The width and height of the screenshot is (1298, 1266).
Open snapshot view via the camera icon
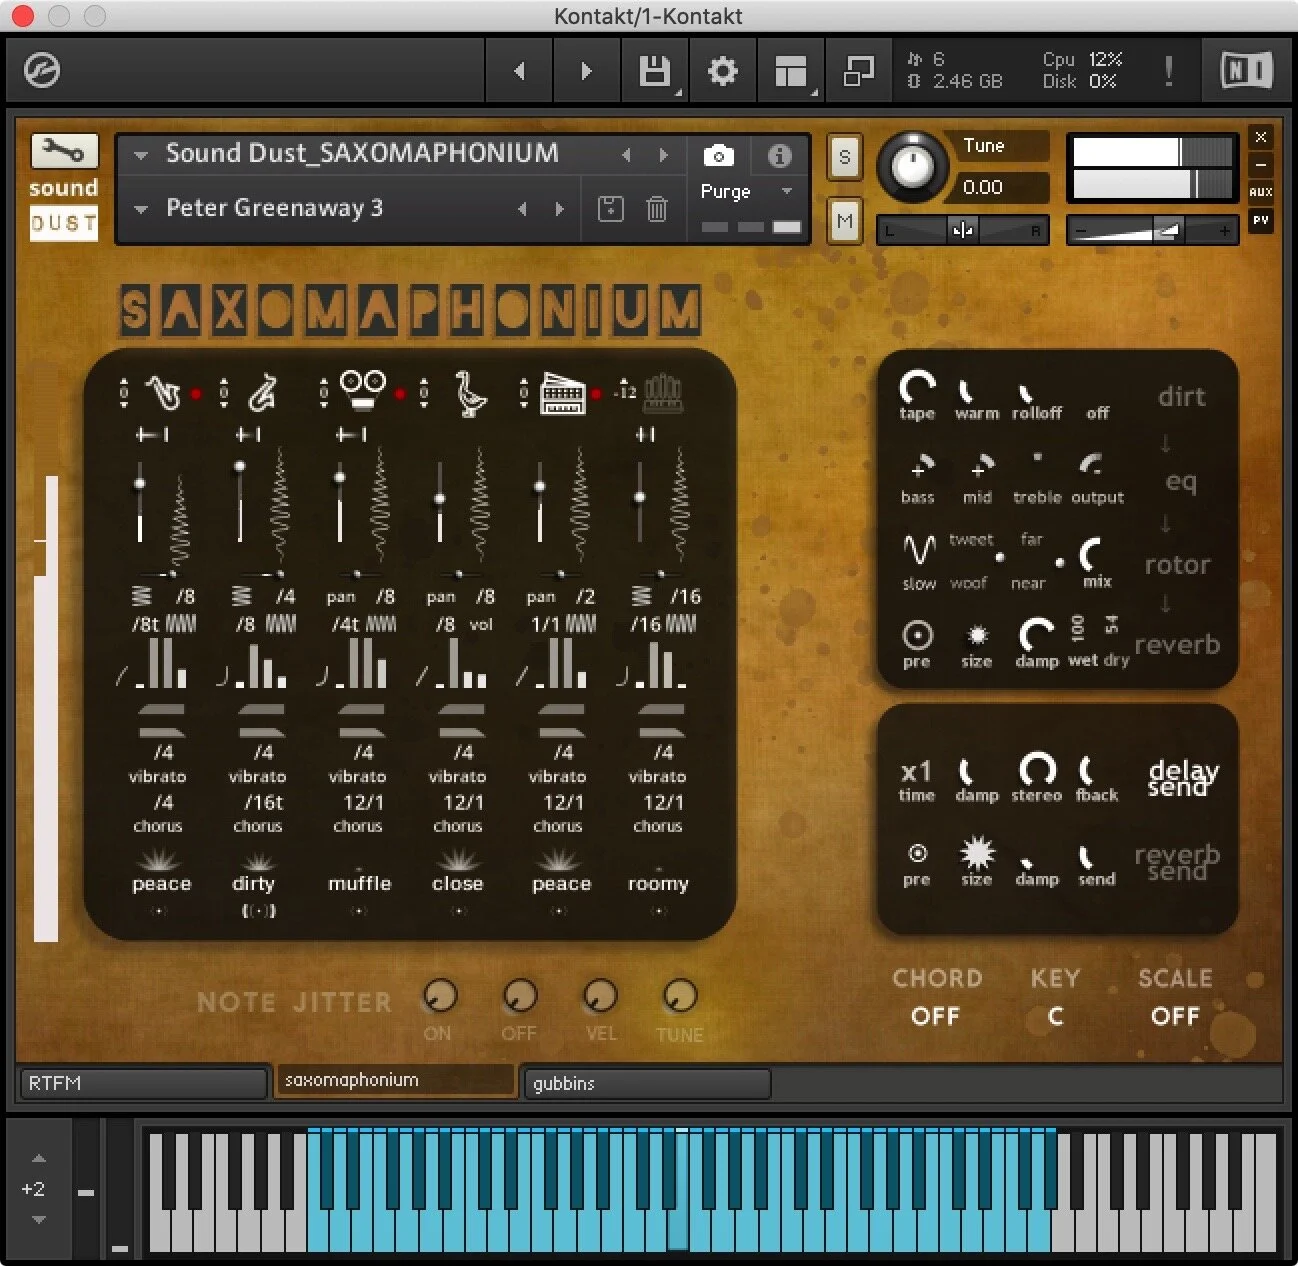(x=719, y=156)
